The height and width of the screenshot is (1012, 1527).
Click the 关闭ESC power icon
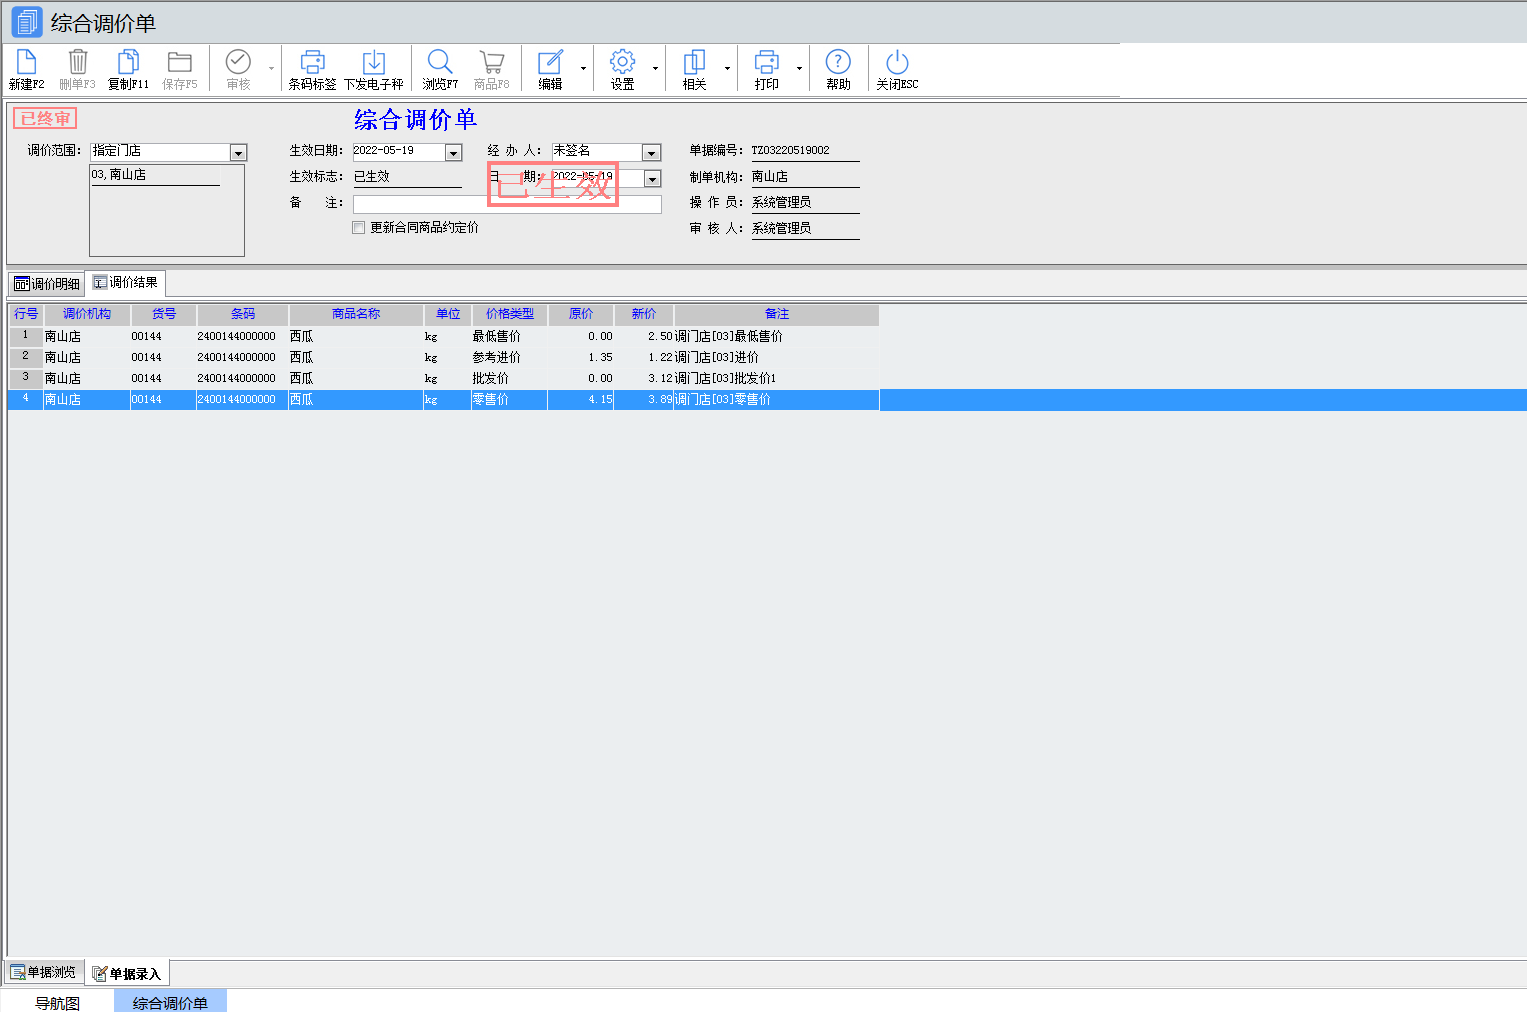897,63
